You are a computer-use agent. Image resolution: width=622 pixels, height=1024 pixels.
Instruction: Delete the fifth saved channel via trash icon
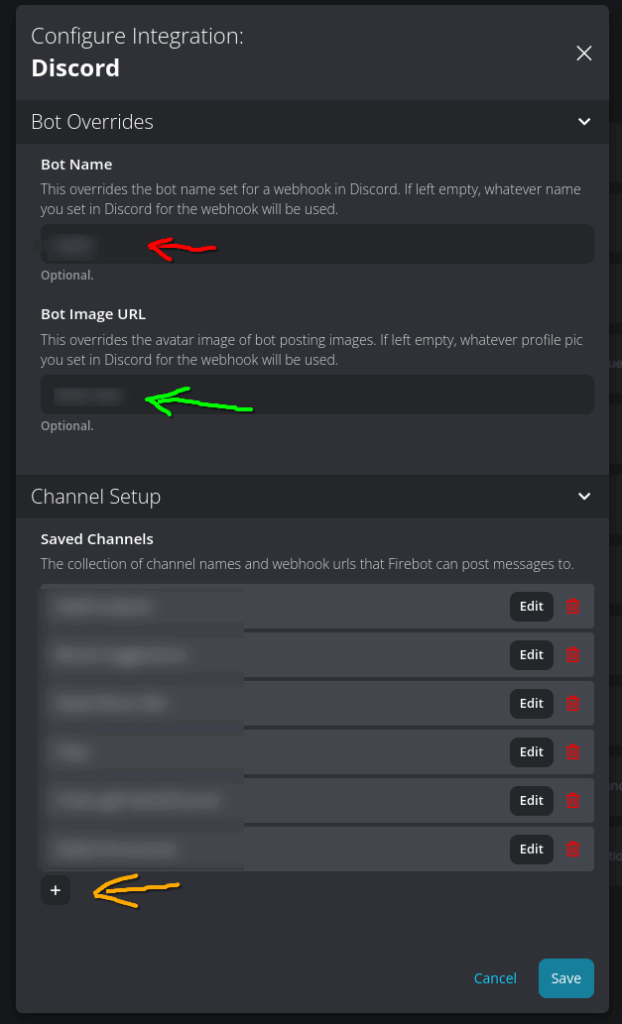tap(573, 800)
